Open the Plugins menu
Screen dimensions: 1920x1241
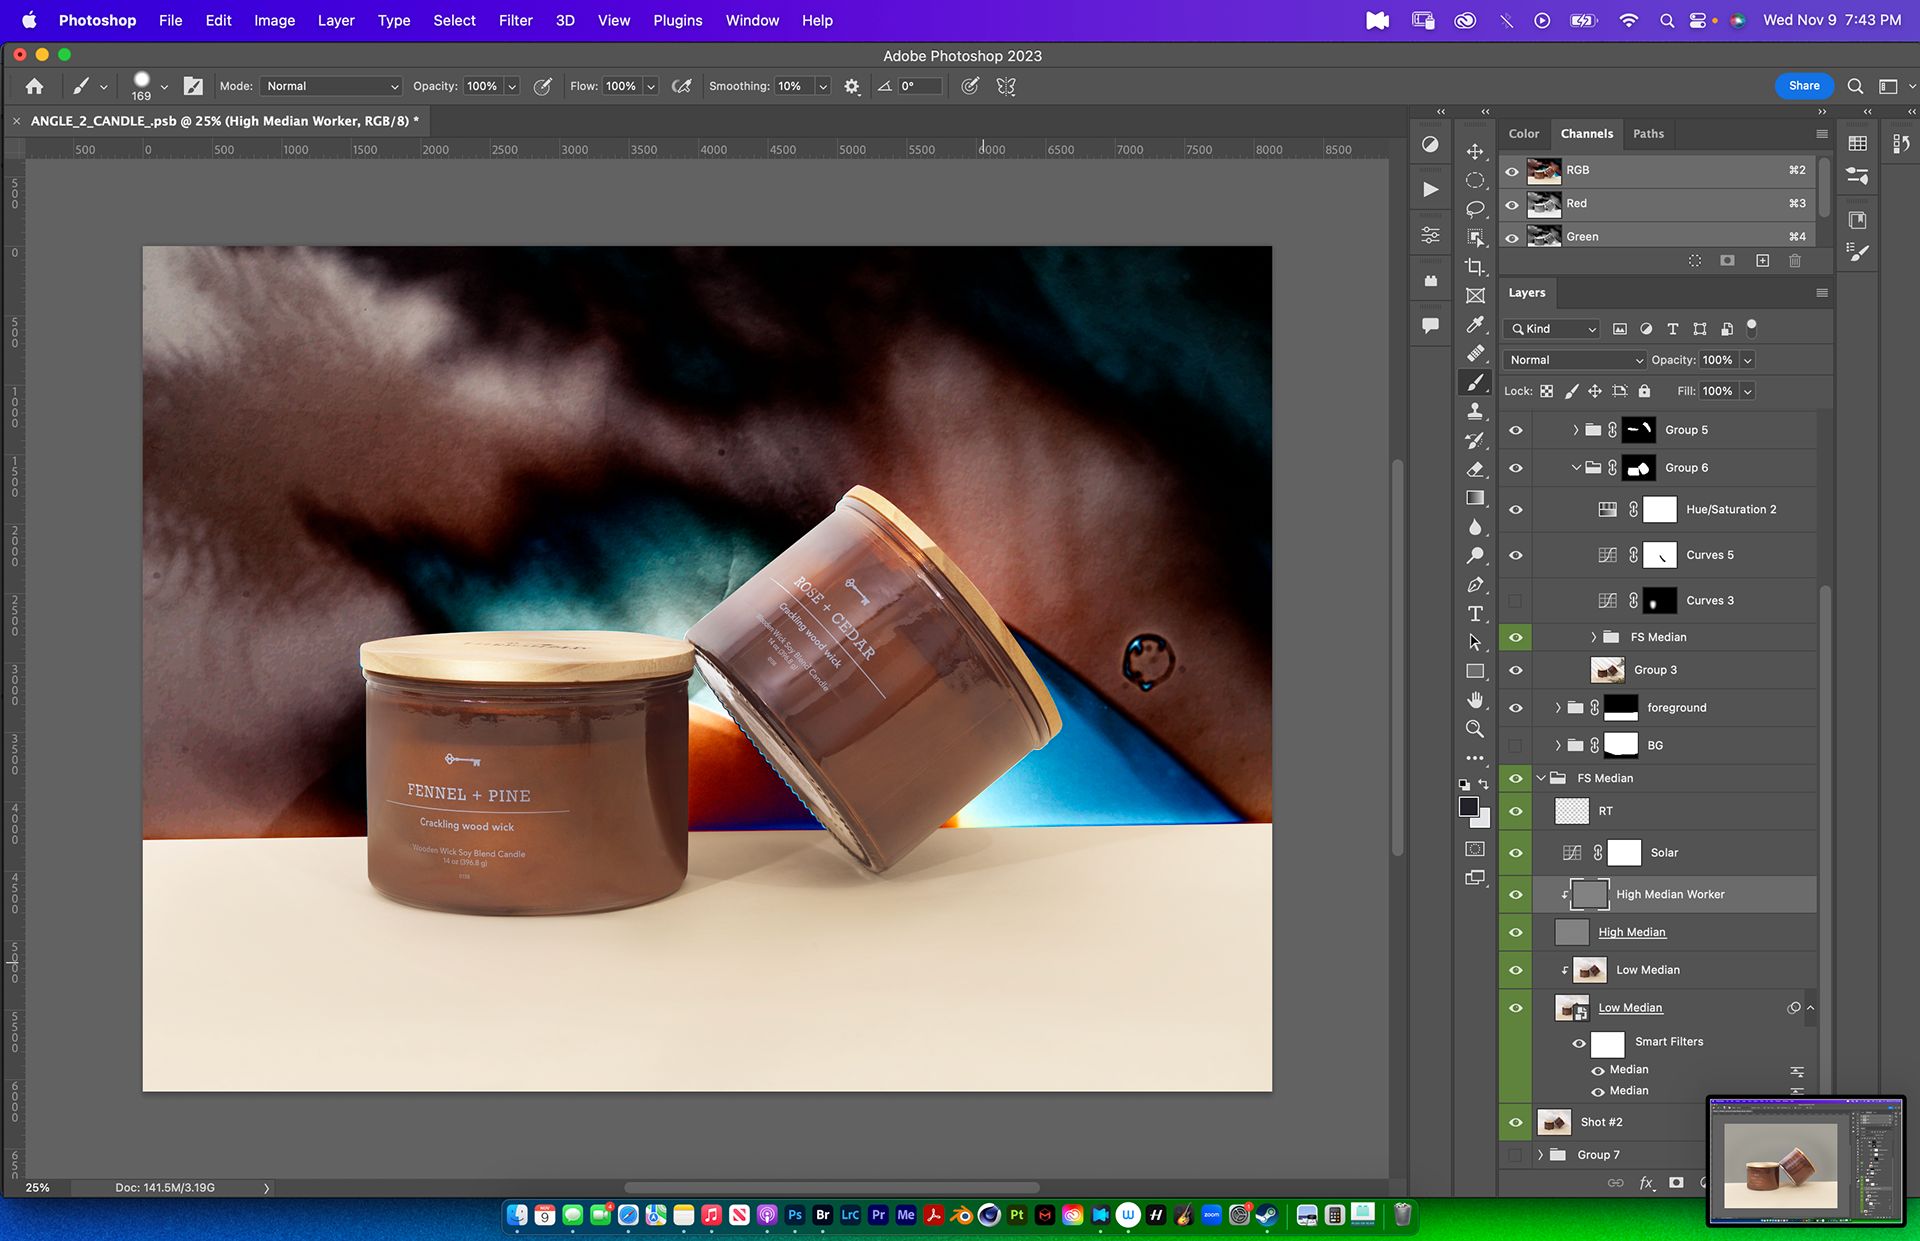point(678,20)
